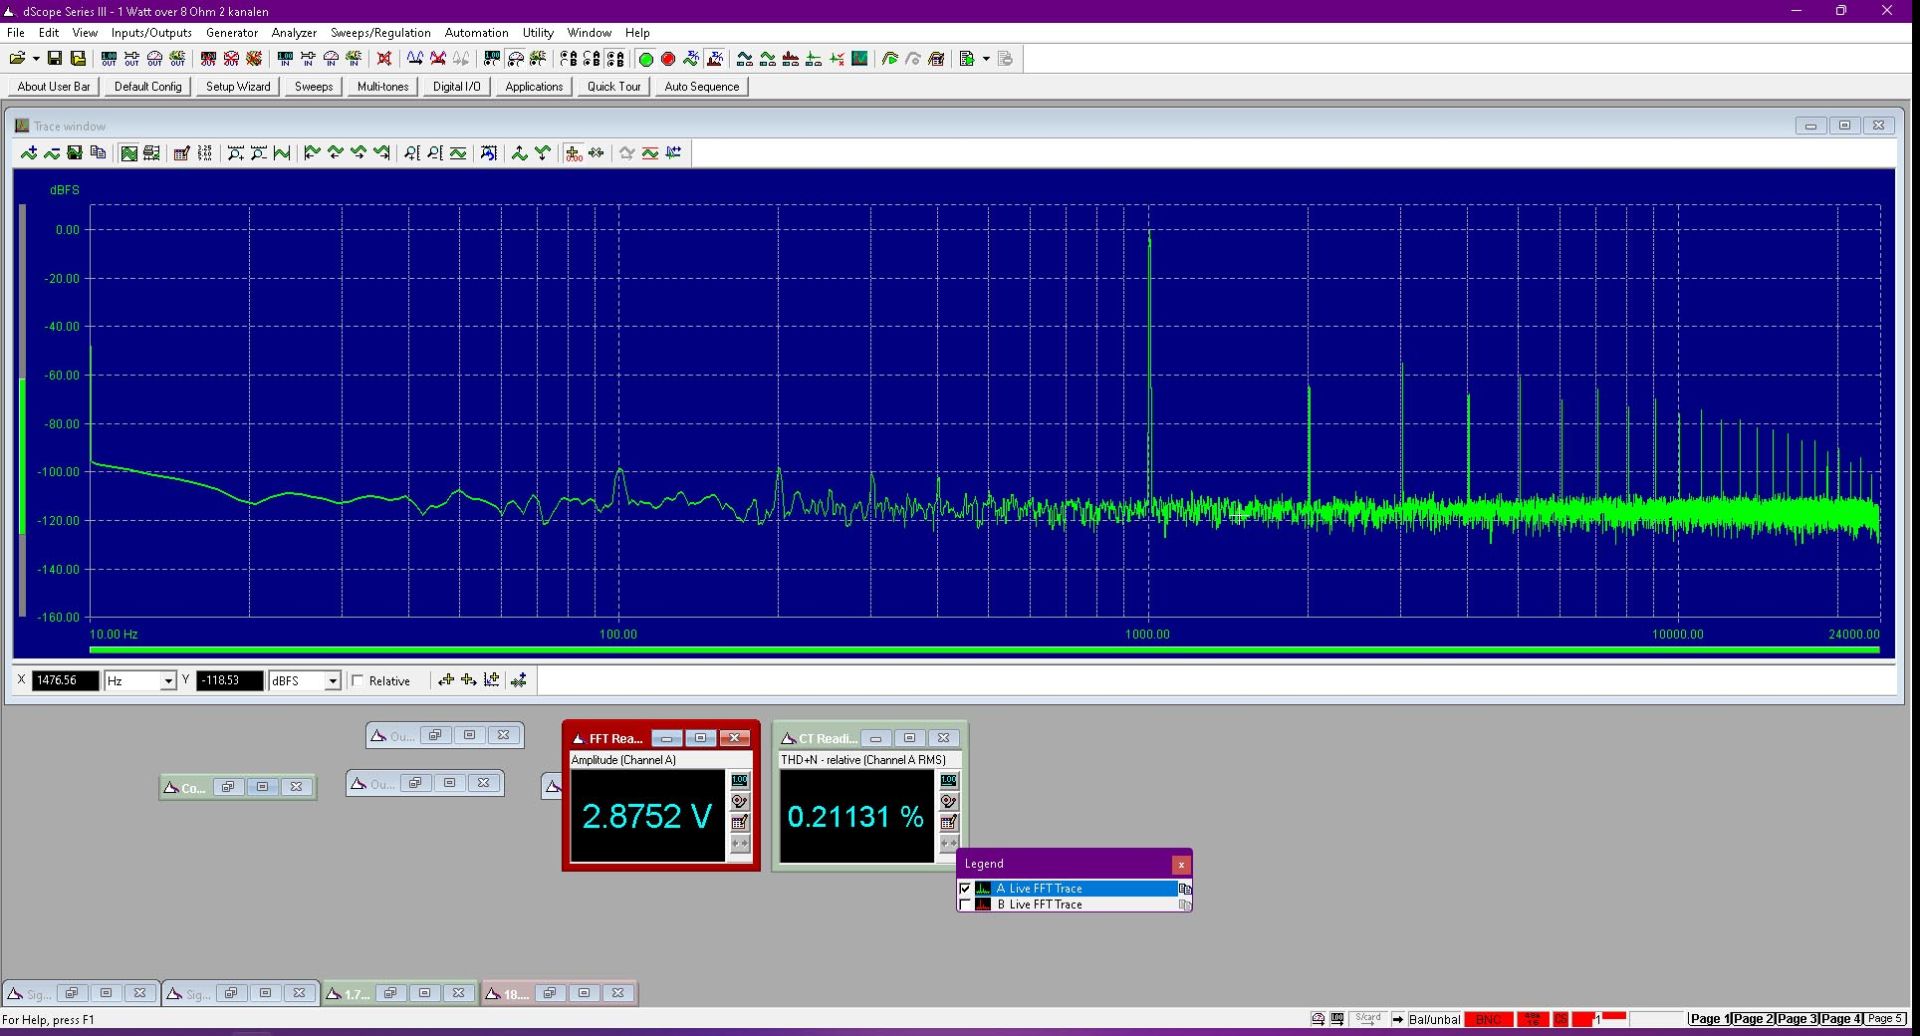Click the trace table edit icon in Trace window
Screen dimensions: 1920x1036
click(x=181, y=153)
